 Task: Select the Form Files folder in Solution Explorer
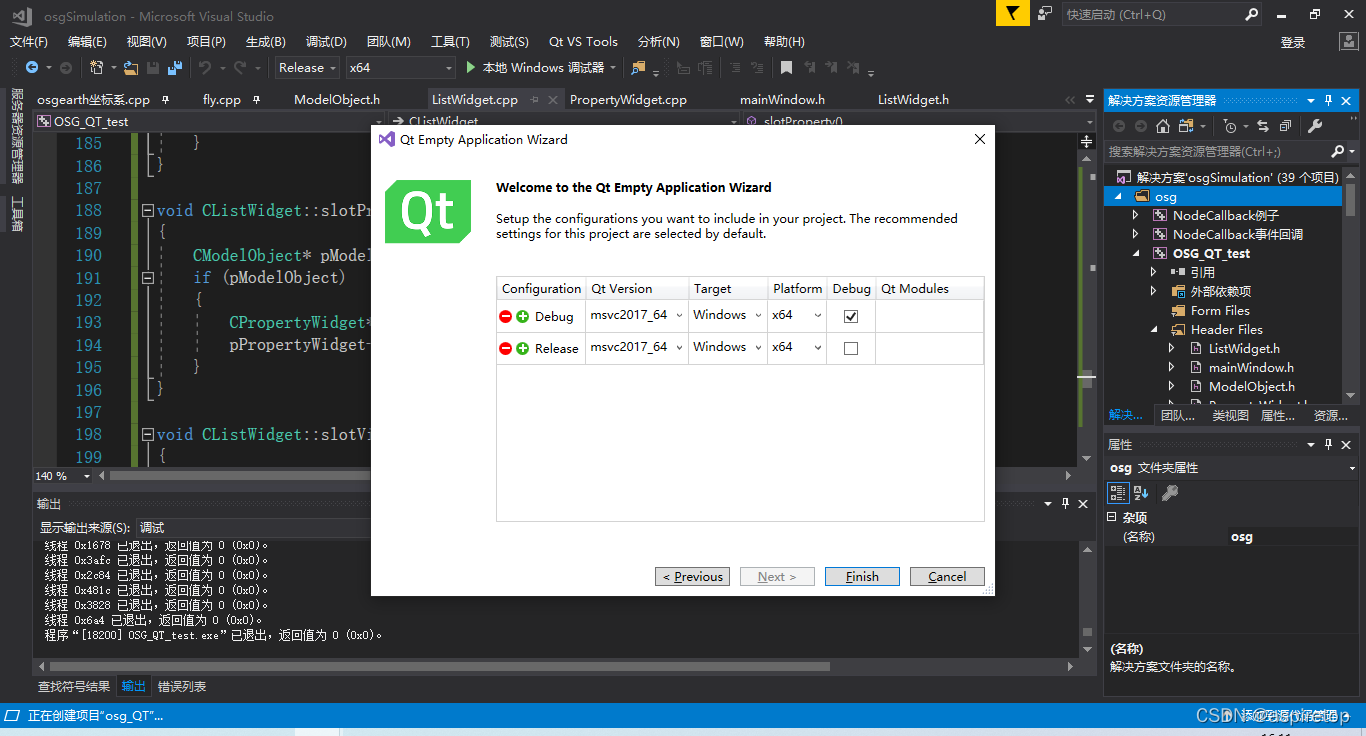(x=1220, y=311)
